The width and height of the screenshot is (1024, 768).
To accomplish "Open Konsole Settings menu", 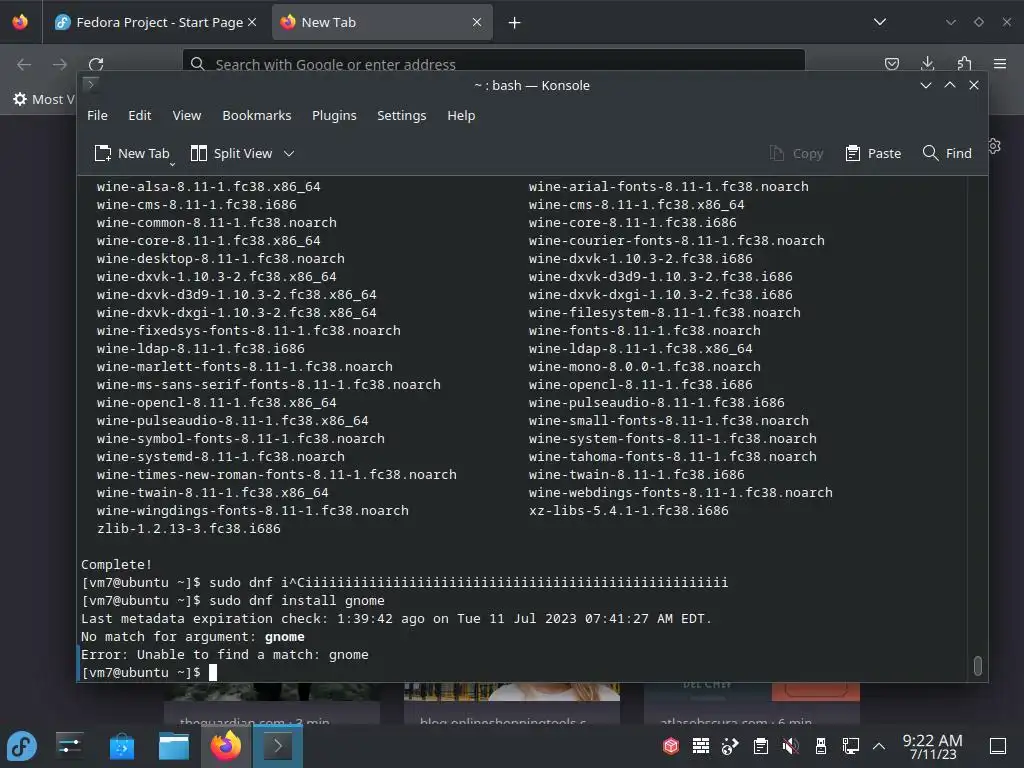I will click(x=402, y=116).
